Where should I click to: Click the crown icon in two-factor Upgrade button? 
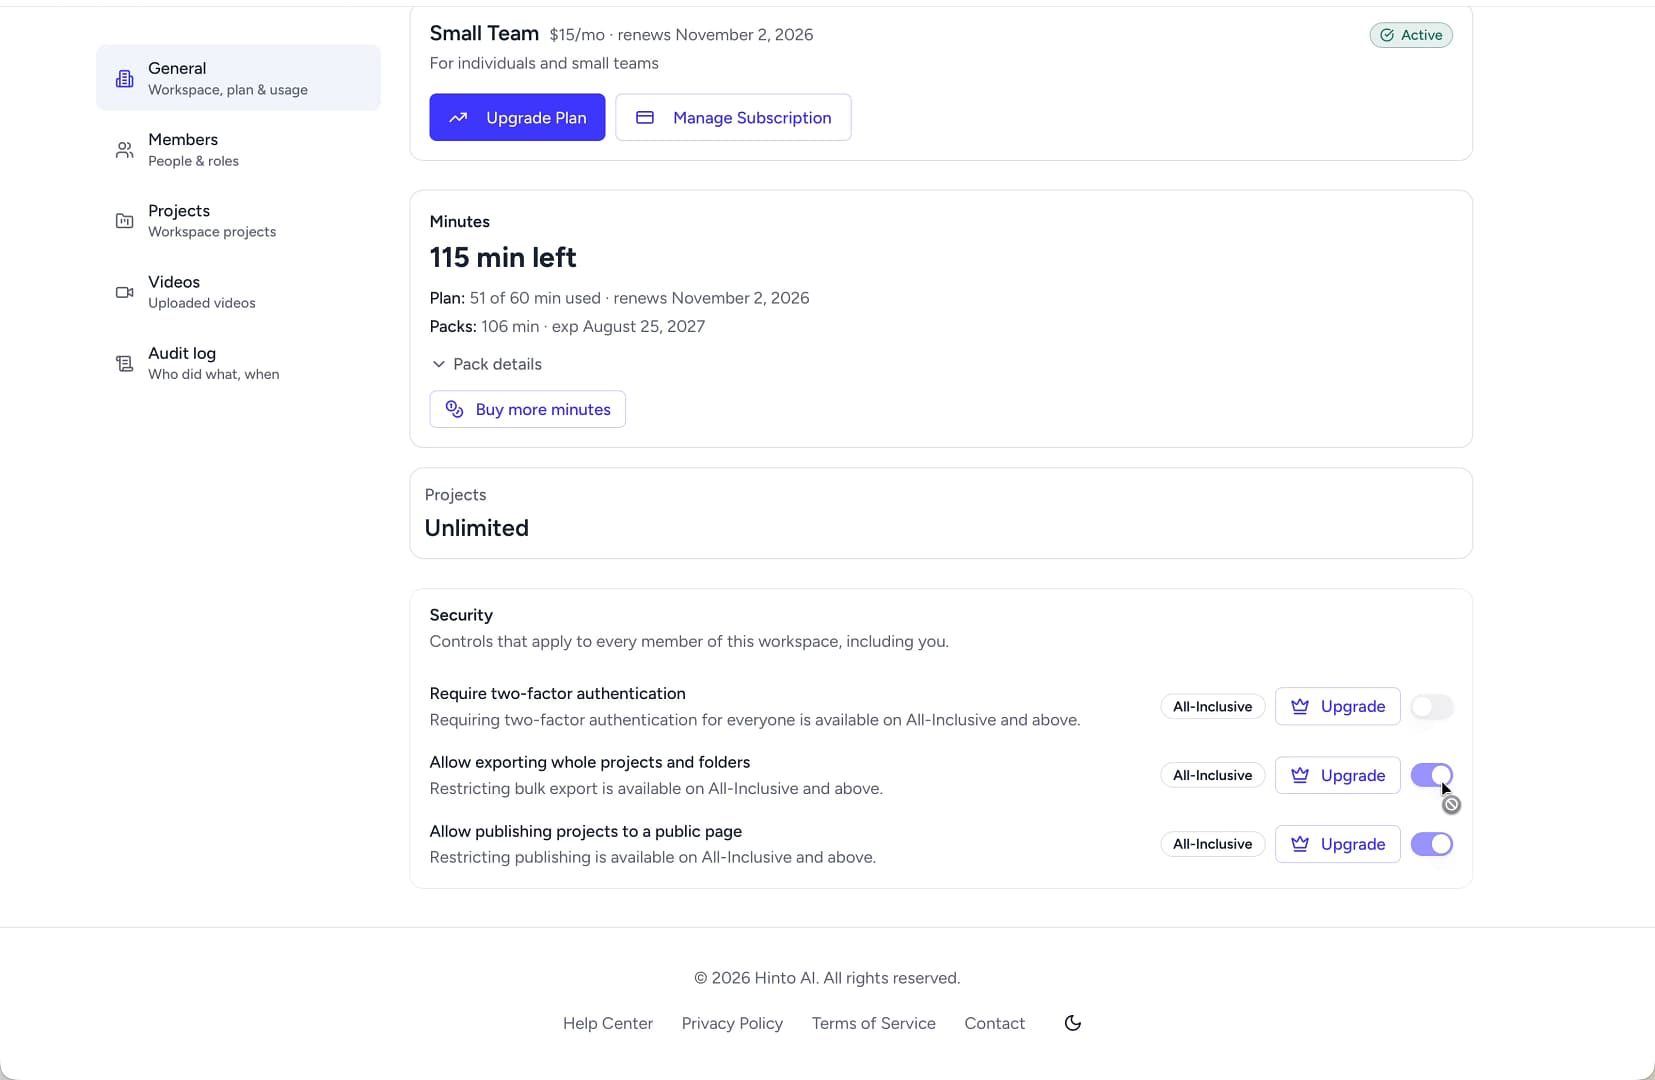[1300, 706]
